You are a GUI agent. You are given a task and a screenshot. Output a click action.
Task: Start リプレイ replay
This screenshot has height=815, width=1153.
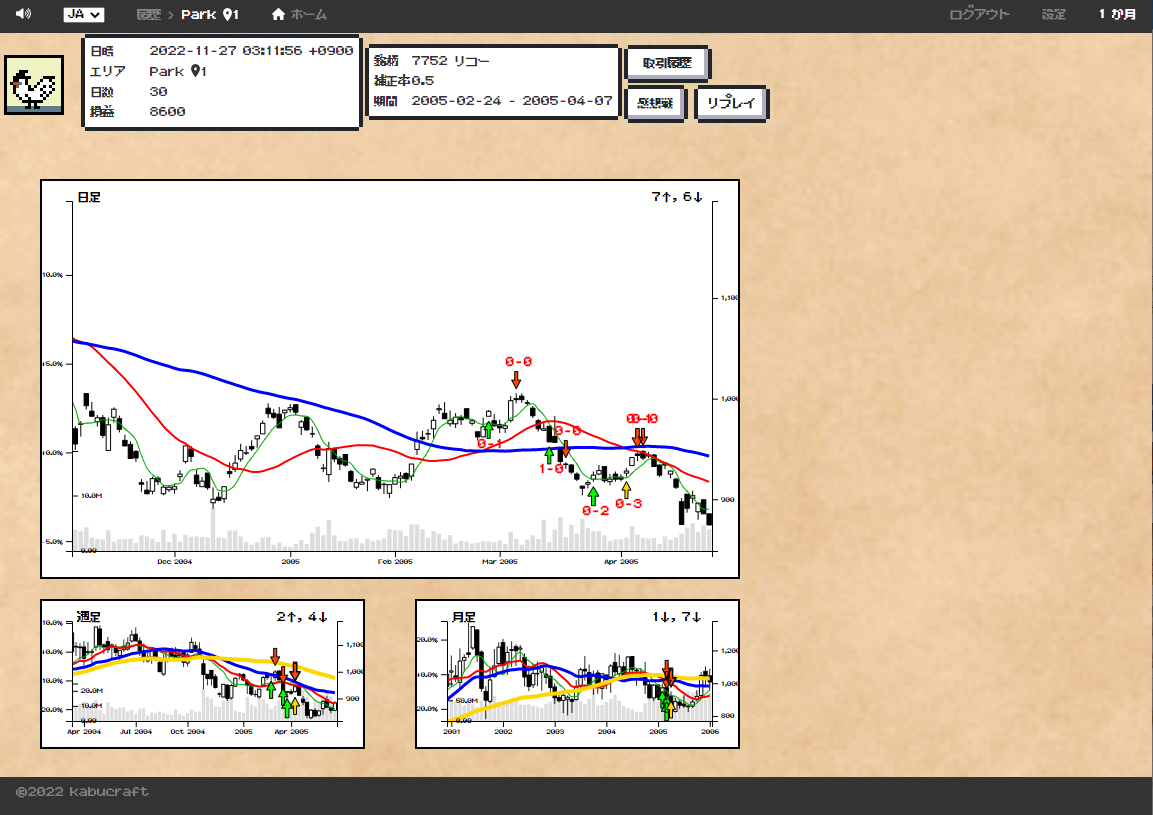[731, 104]
